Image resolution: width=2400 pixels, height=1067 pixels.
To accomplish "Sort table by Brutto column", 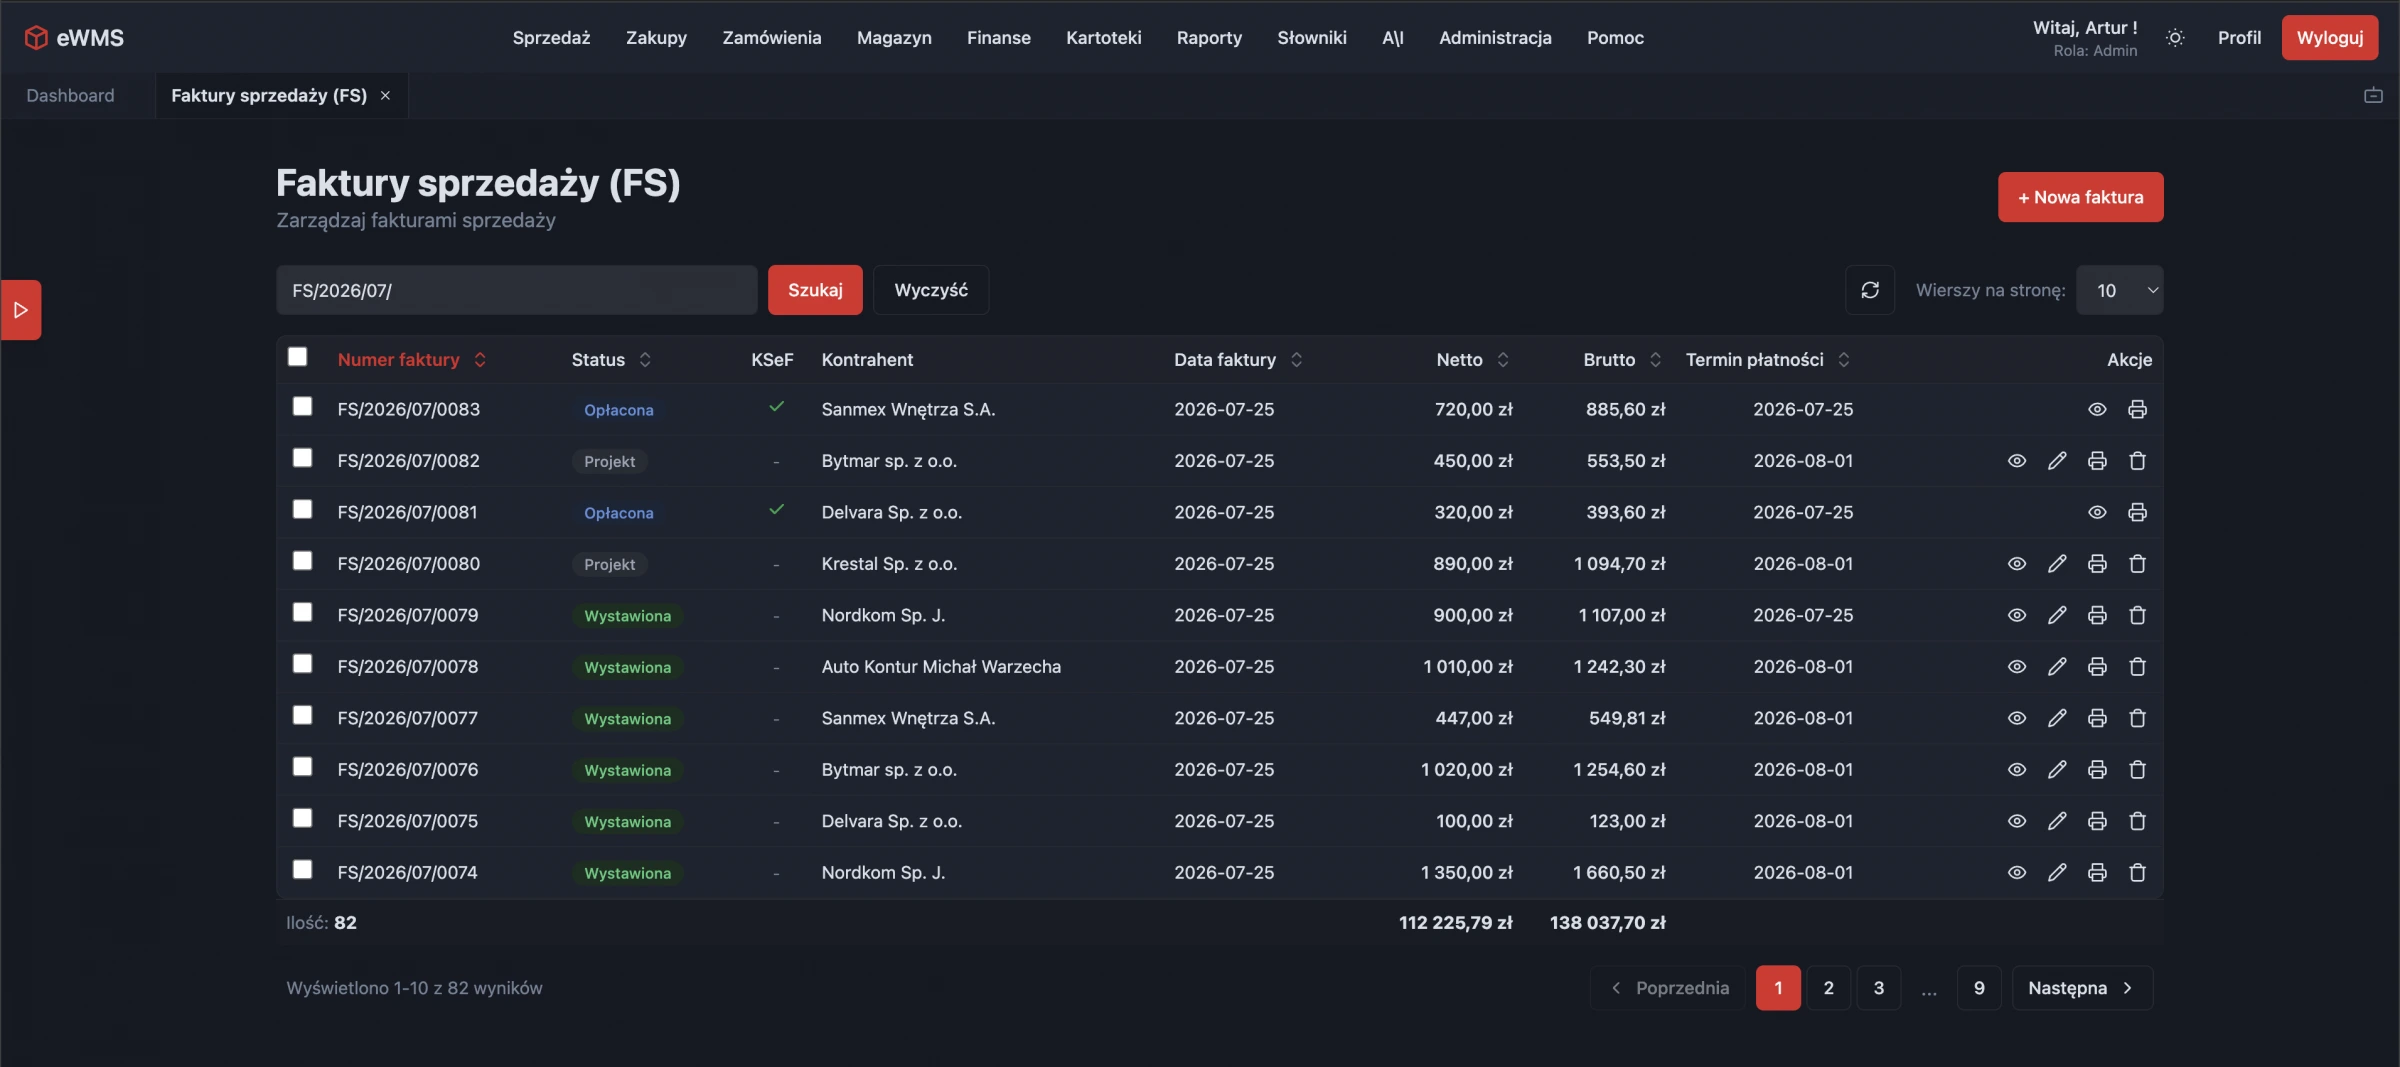I will tap(1622, 360).
